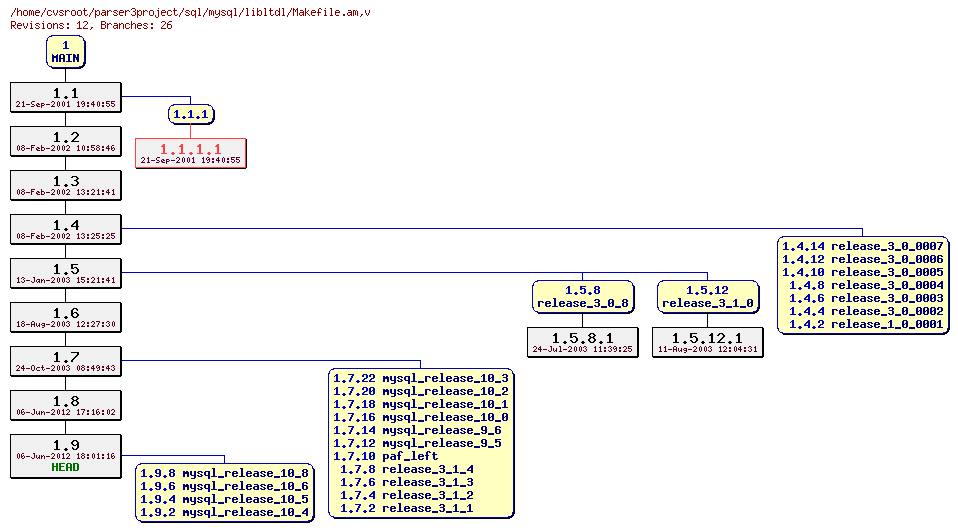Click 1.4.4 release_3_0_0002 entry

click(x=866, y=311)
